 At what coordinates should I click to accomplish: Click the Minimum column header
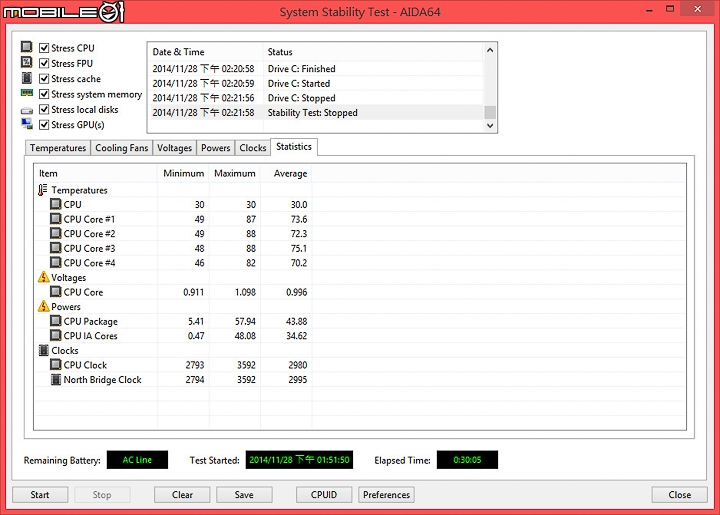(x=184, y=174)
